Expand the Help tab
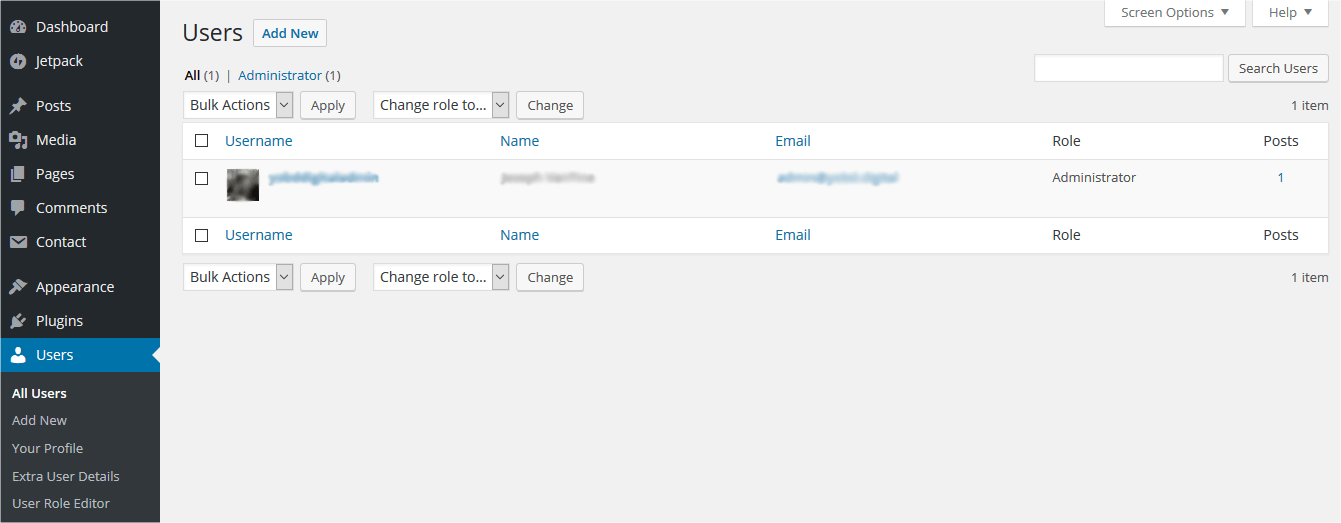This screenshot has width=1341, height=523. [x=1290, y=13]
